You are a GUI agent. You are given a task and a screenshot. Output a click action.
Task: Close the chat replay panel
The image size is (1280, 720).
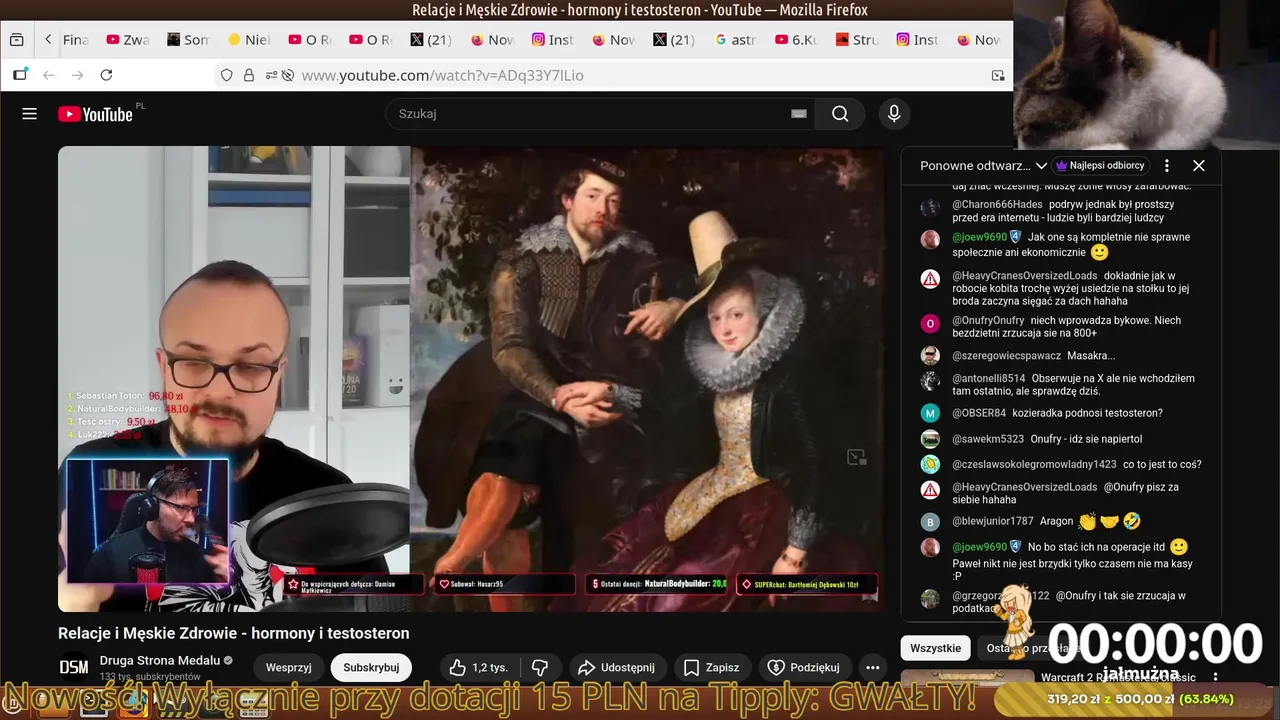pyautogui.click(x=1199, y=166)
